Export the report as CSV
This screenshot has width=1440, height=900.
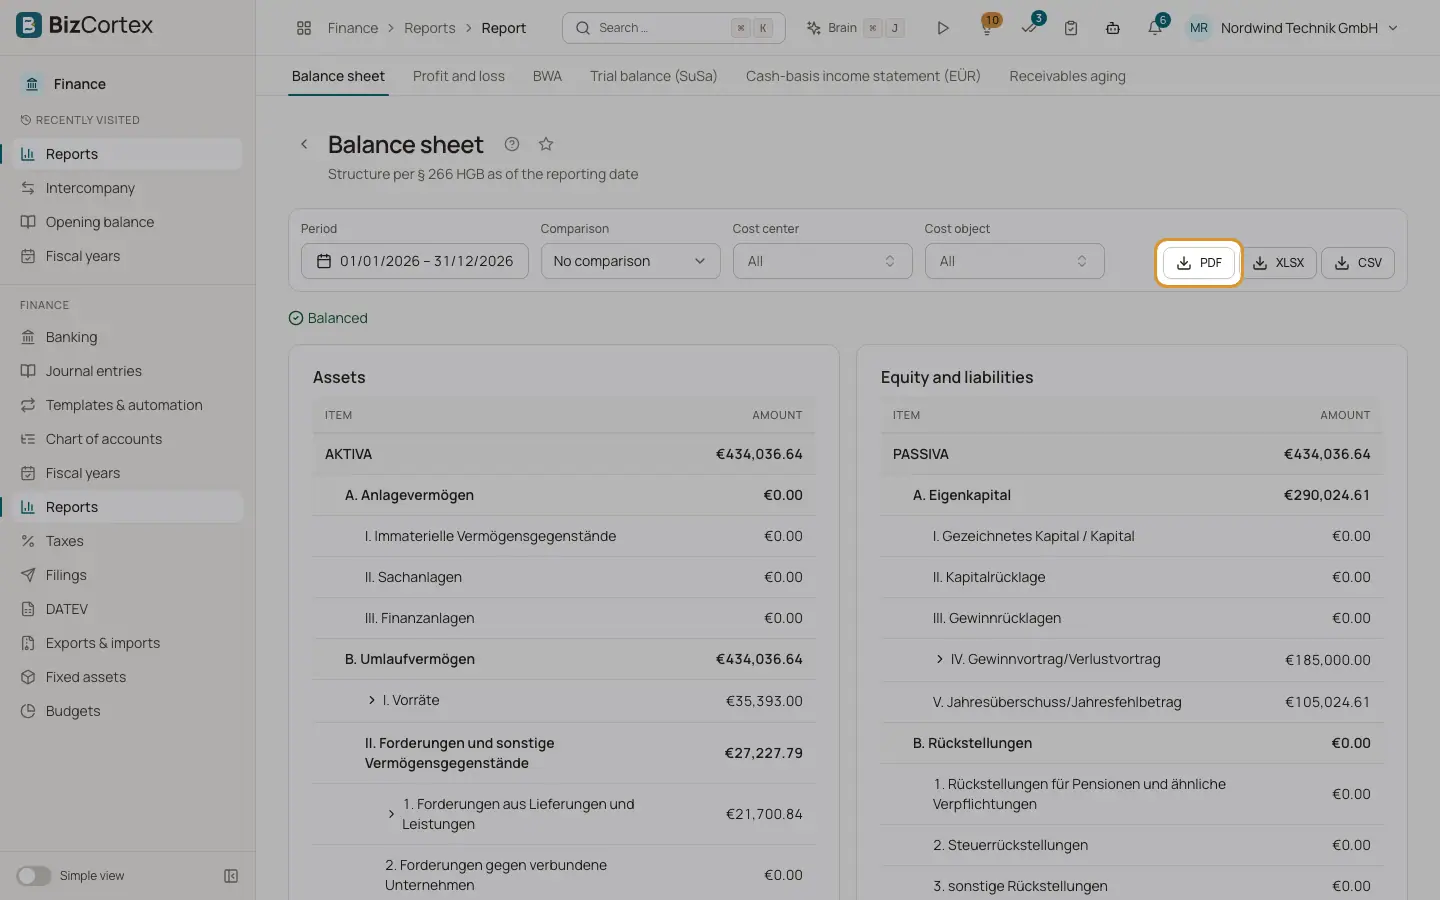(1358, 263)
